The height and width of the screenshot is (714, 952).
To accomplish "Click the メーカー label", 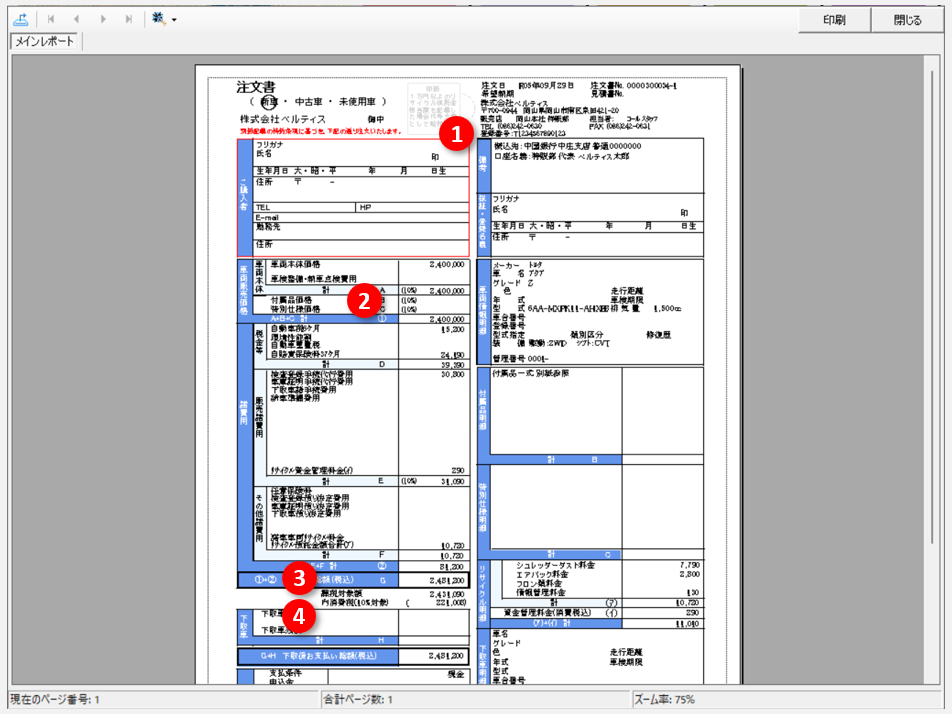I will [506, 266].
